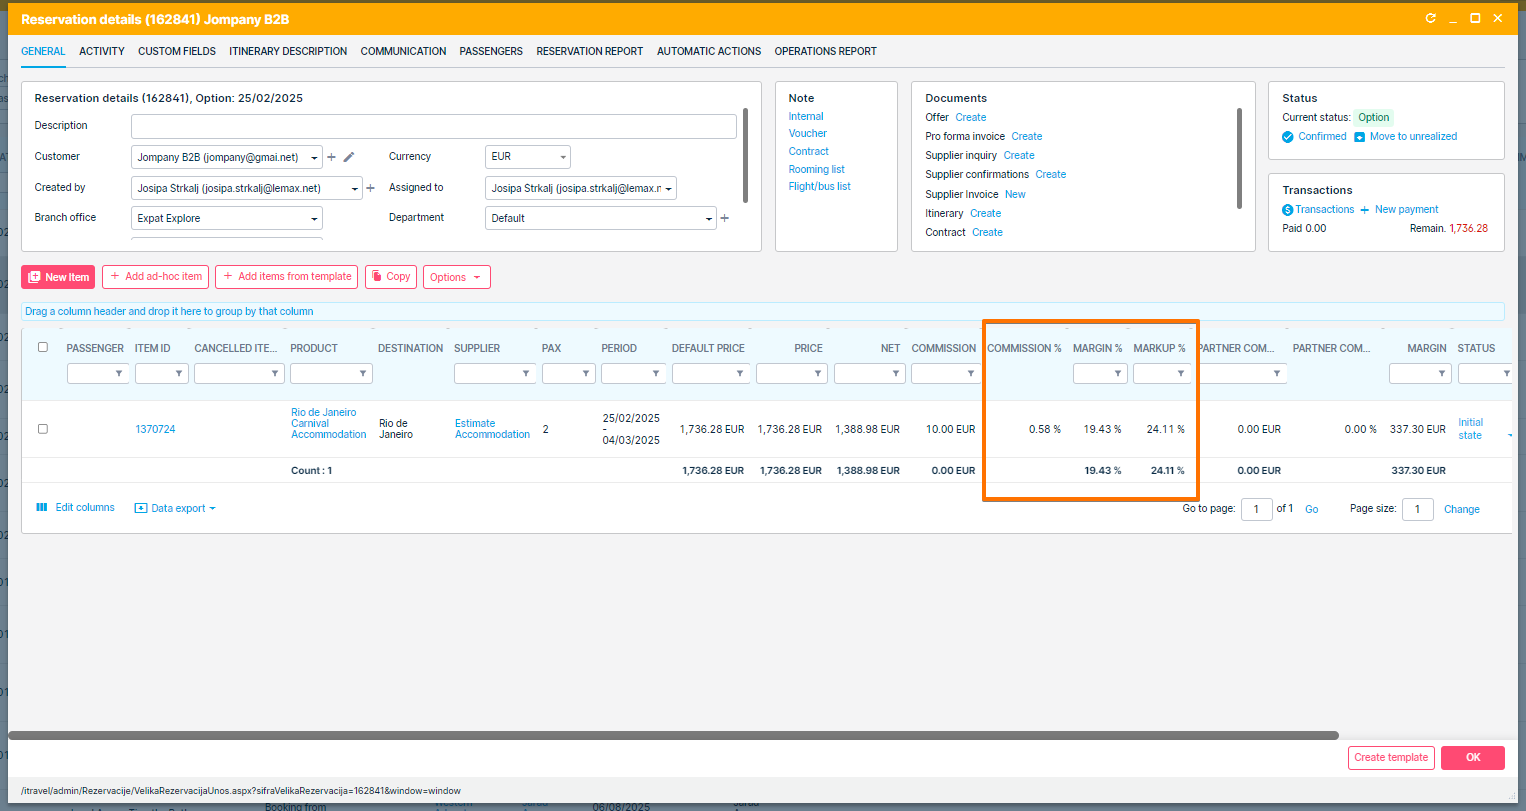The width and height of the screenshot is (1526, 811).
Task: Open the Options dropdown menu
Action: [x=456, y=277]
